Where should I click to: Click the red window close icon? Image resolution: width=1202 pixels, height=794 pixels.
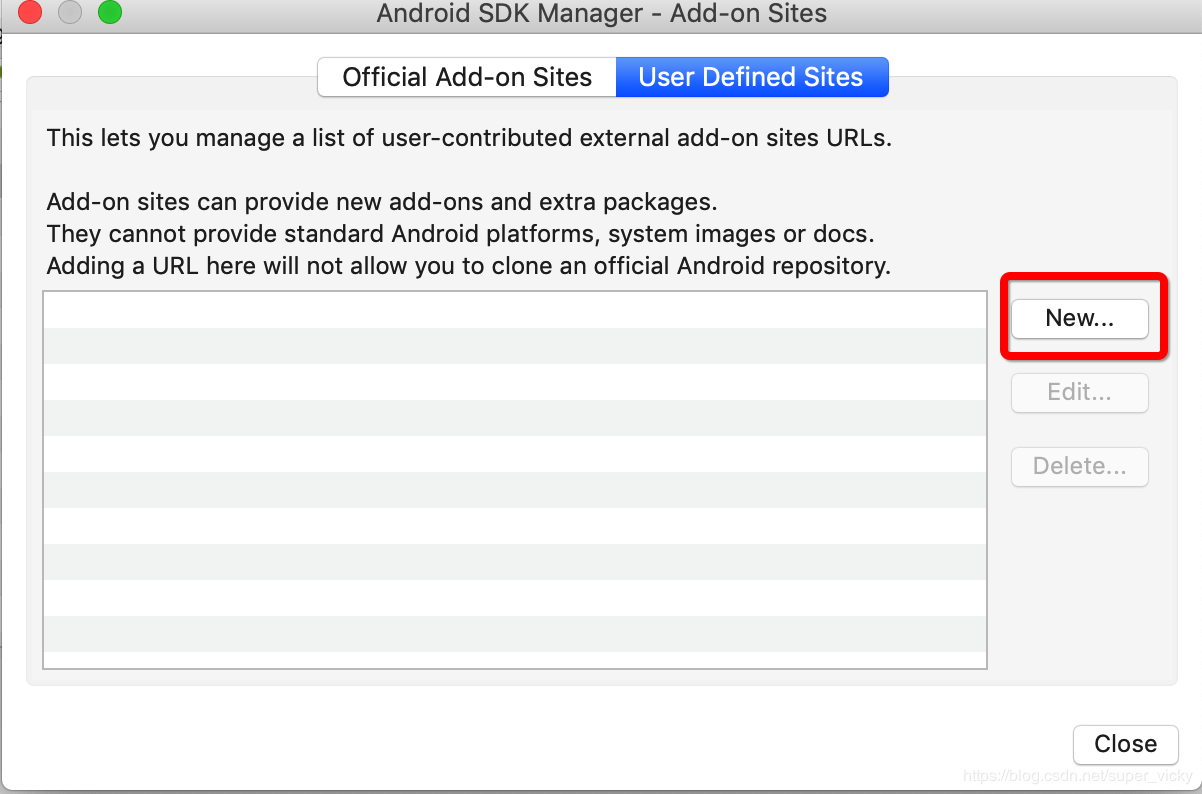[x=31, y=13]
